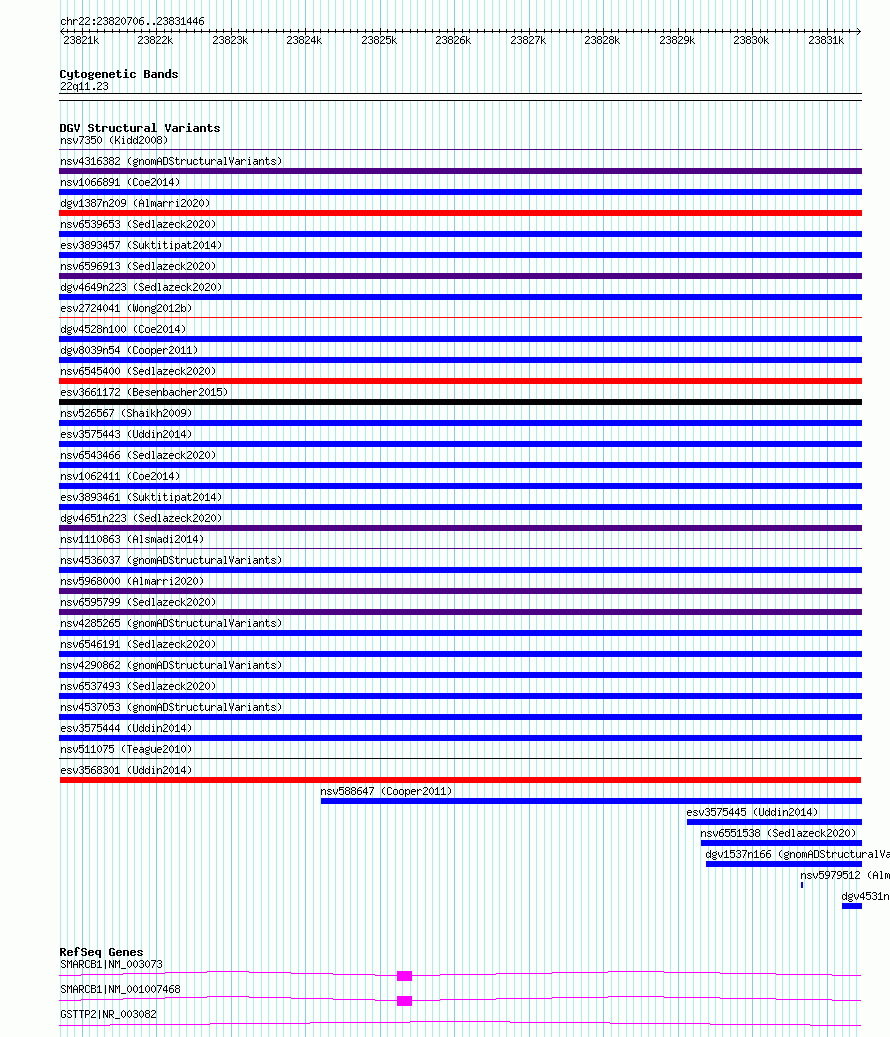Open variant esv3893461 (Suktitipat2014)

(141, 497)
